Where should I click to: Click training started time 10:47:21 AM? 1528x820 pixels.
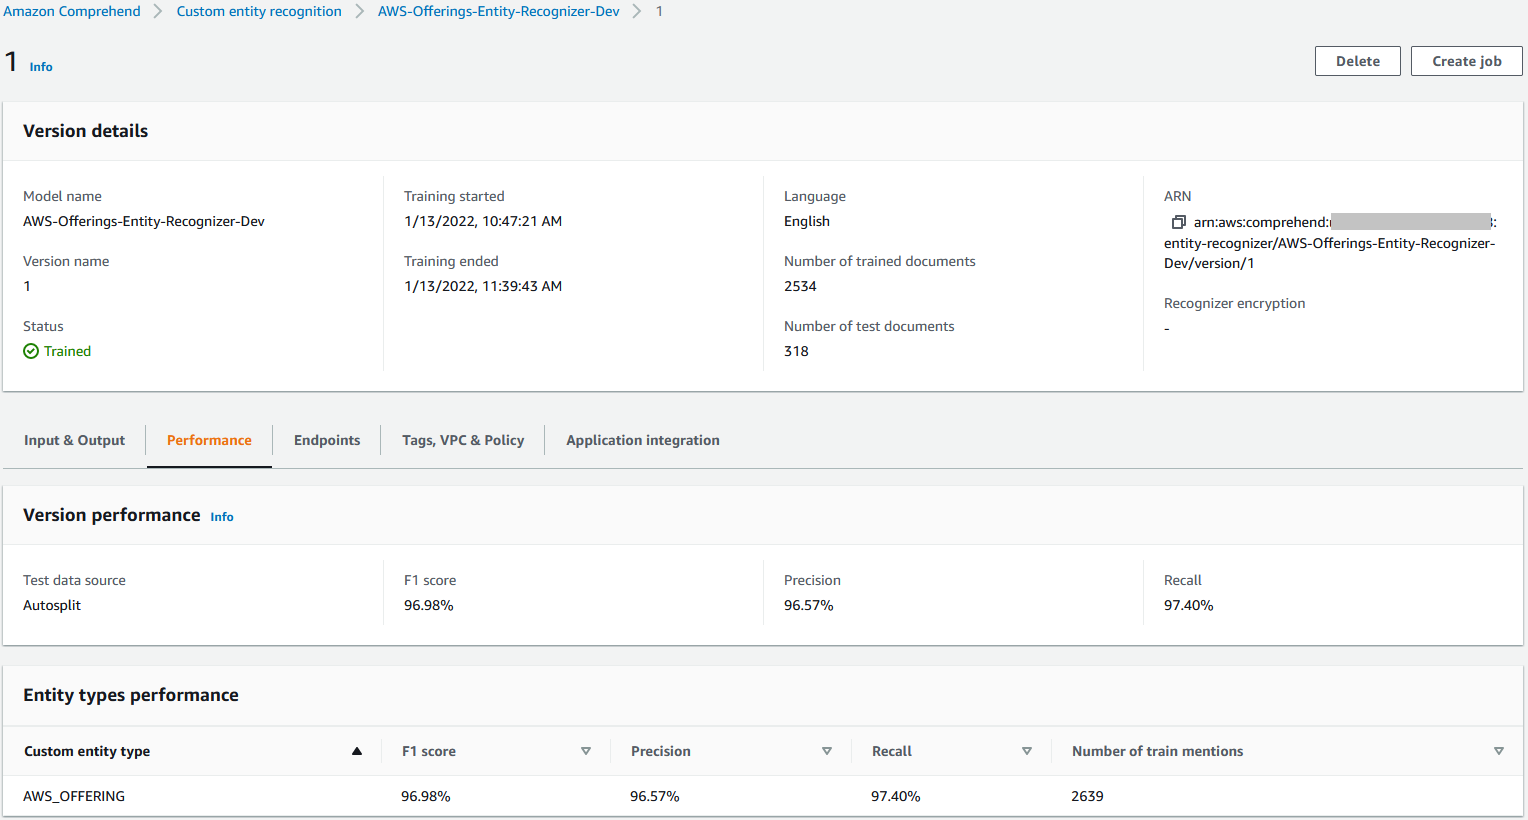[483, 221]
